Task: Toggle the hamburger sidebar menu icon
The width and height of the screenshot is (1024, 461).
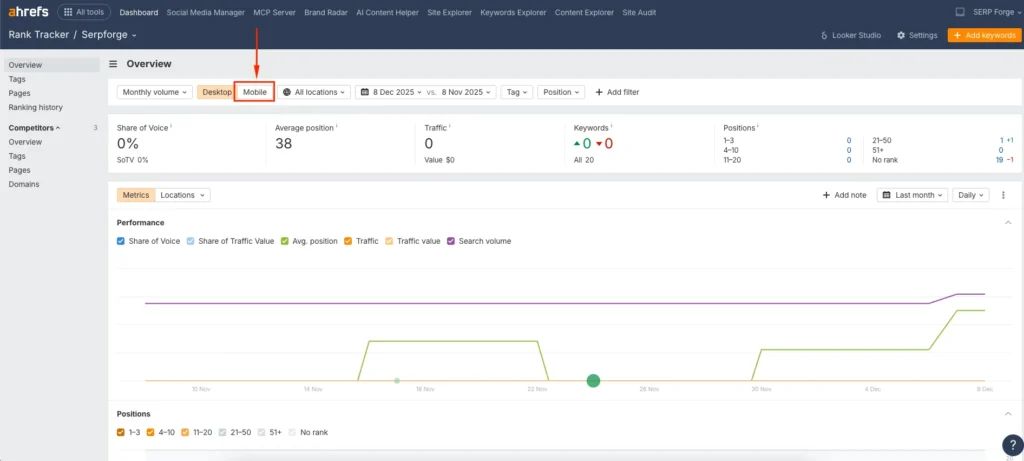Action: [x=113, y=64]
